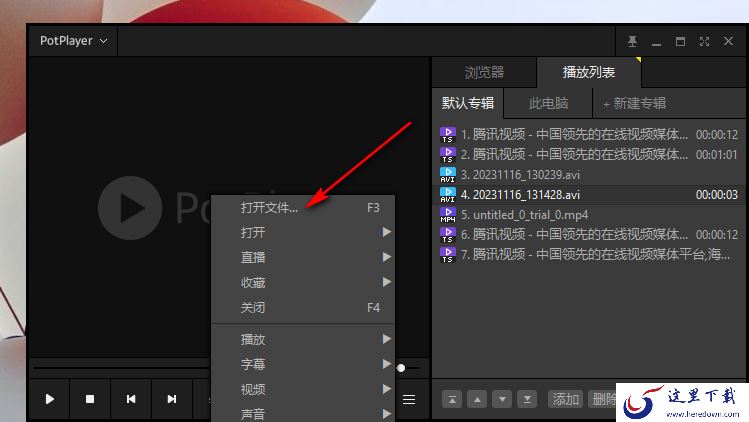Pin the PotPlayer window on top

[632, 42]
